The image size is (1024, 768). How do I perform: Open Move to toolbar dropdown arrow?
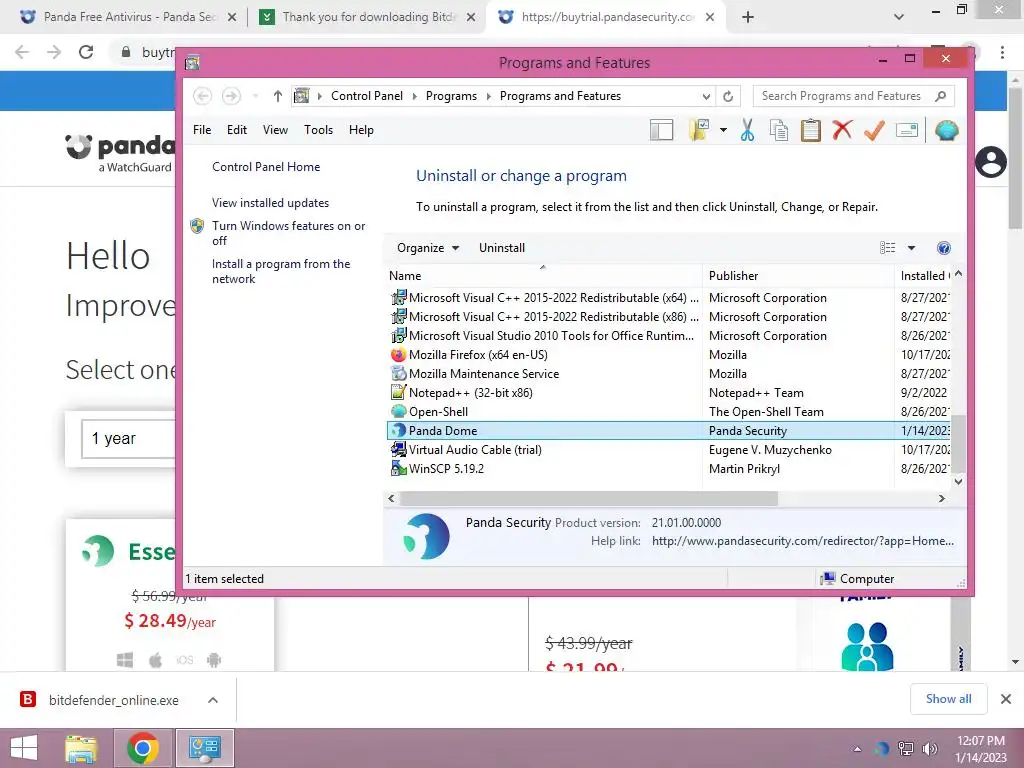tap(723, 130)
